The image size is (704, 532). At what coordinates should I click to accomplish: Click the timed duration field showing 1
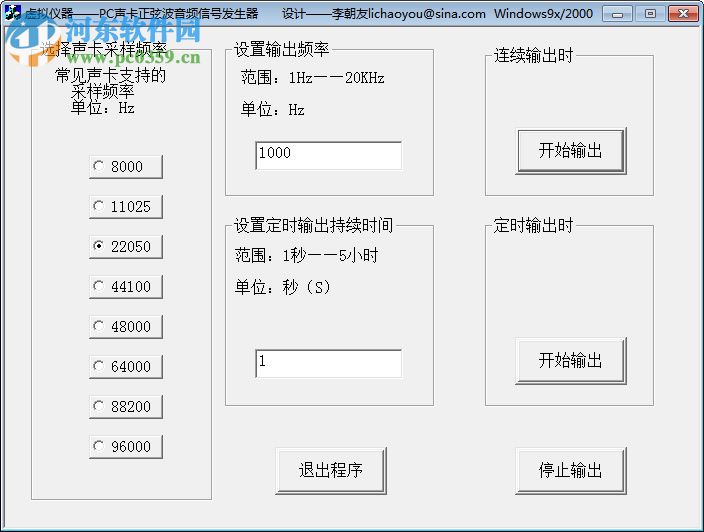click(x=328, y=363)
